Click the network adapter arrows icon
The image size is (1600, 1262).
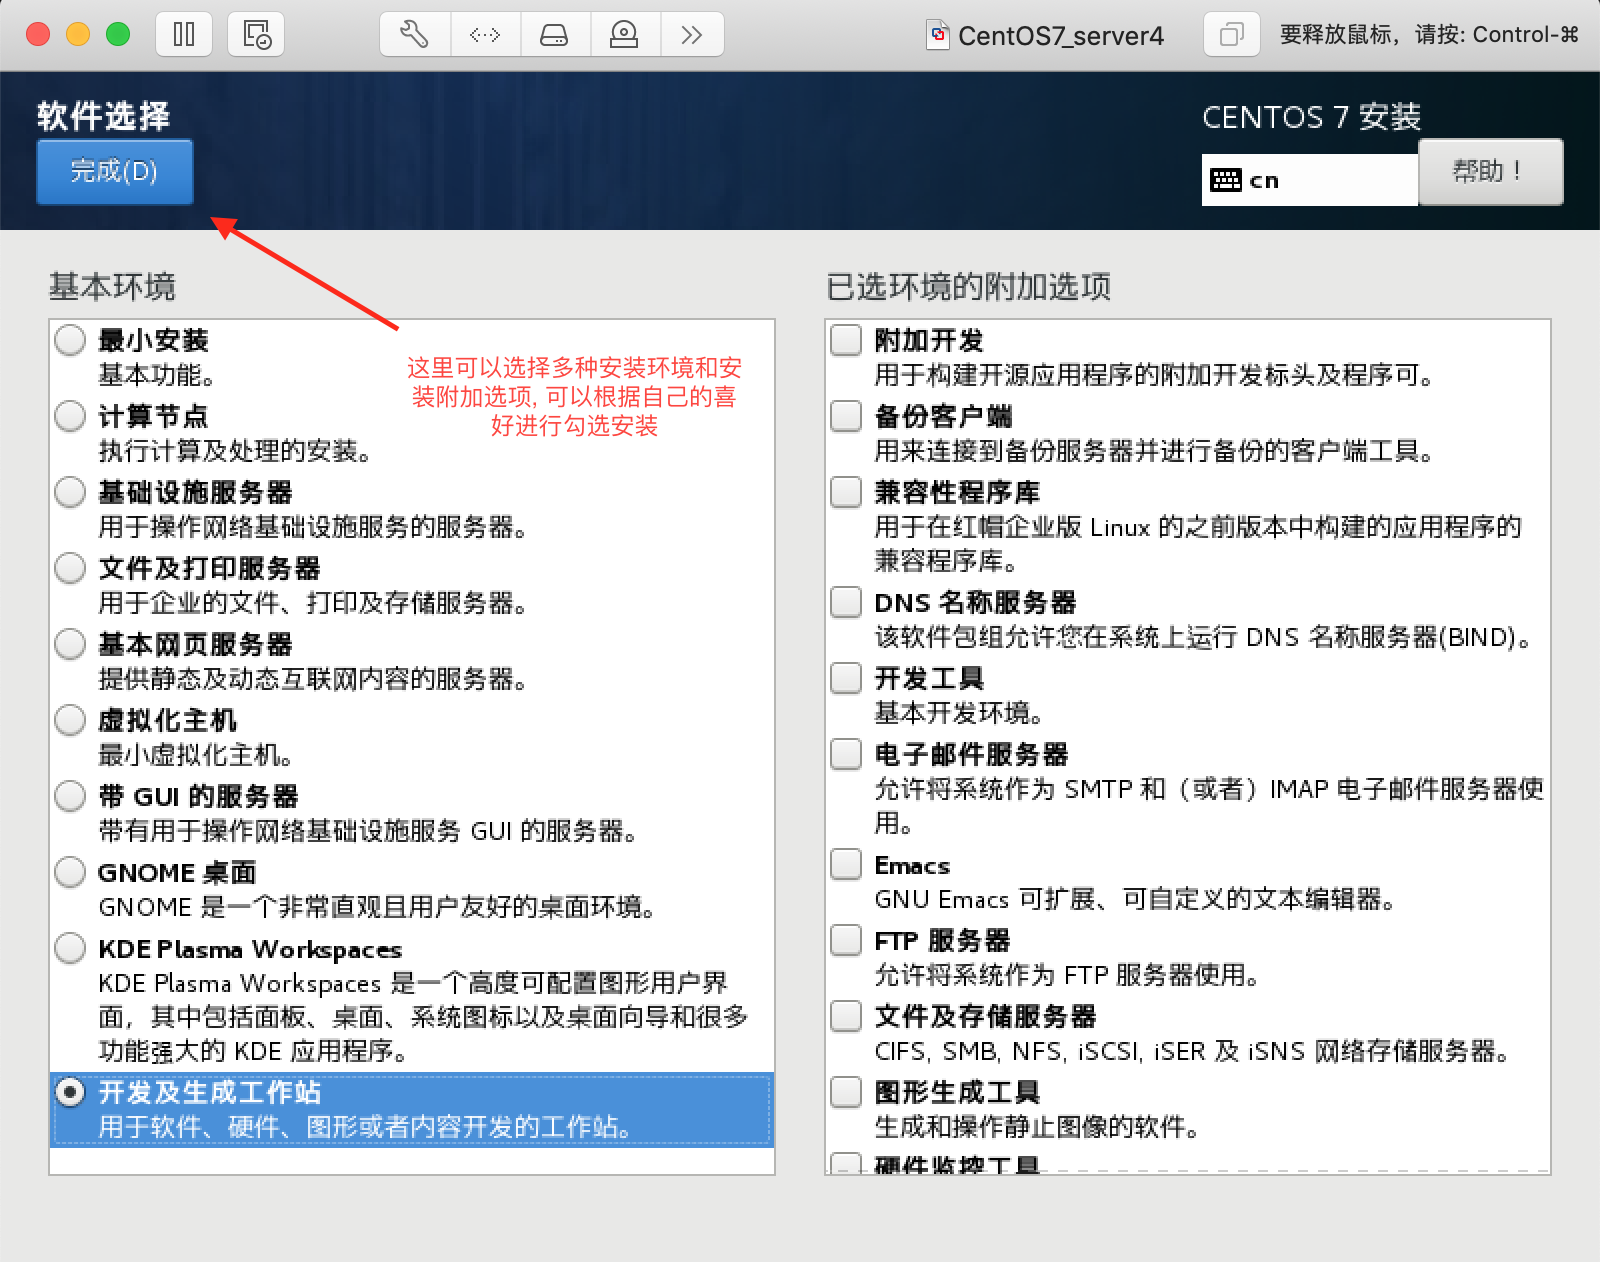click(x=485, y=35)
